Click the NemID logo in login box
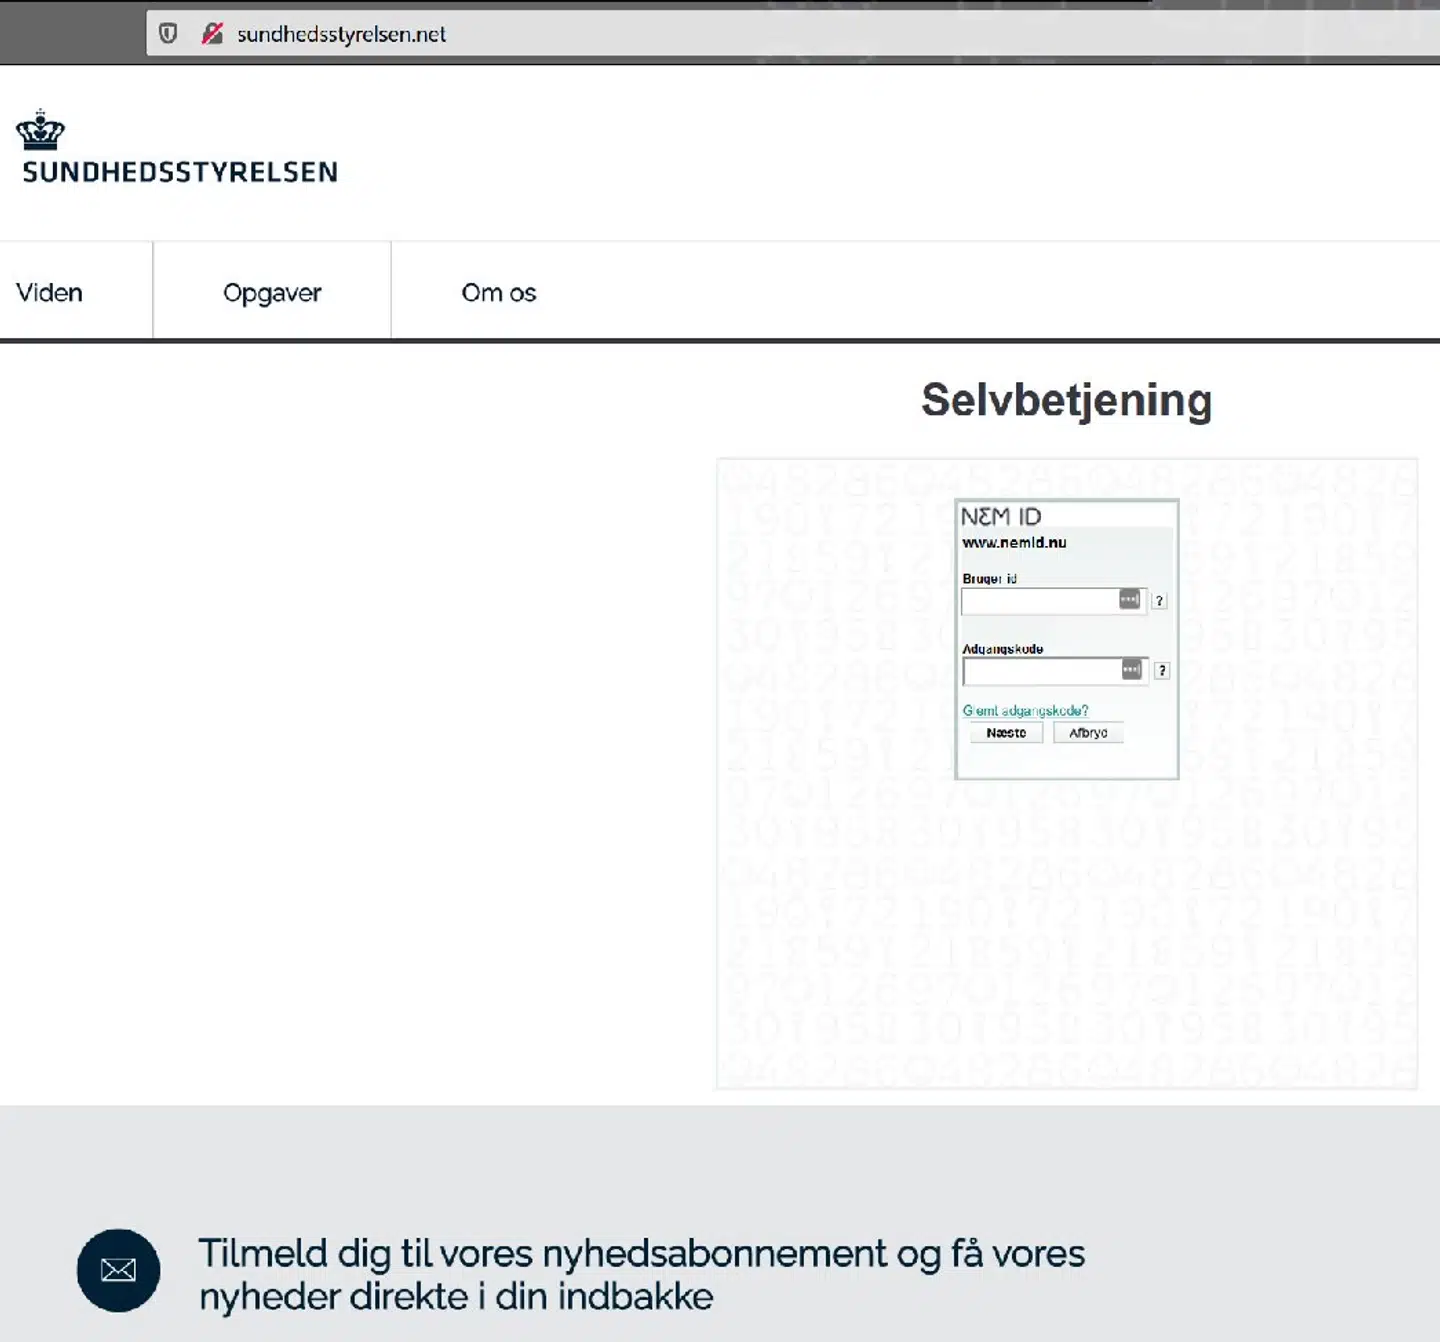Image resolution: width=1440 pixels, height=1342 pixels. point(1001,516)
